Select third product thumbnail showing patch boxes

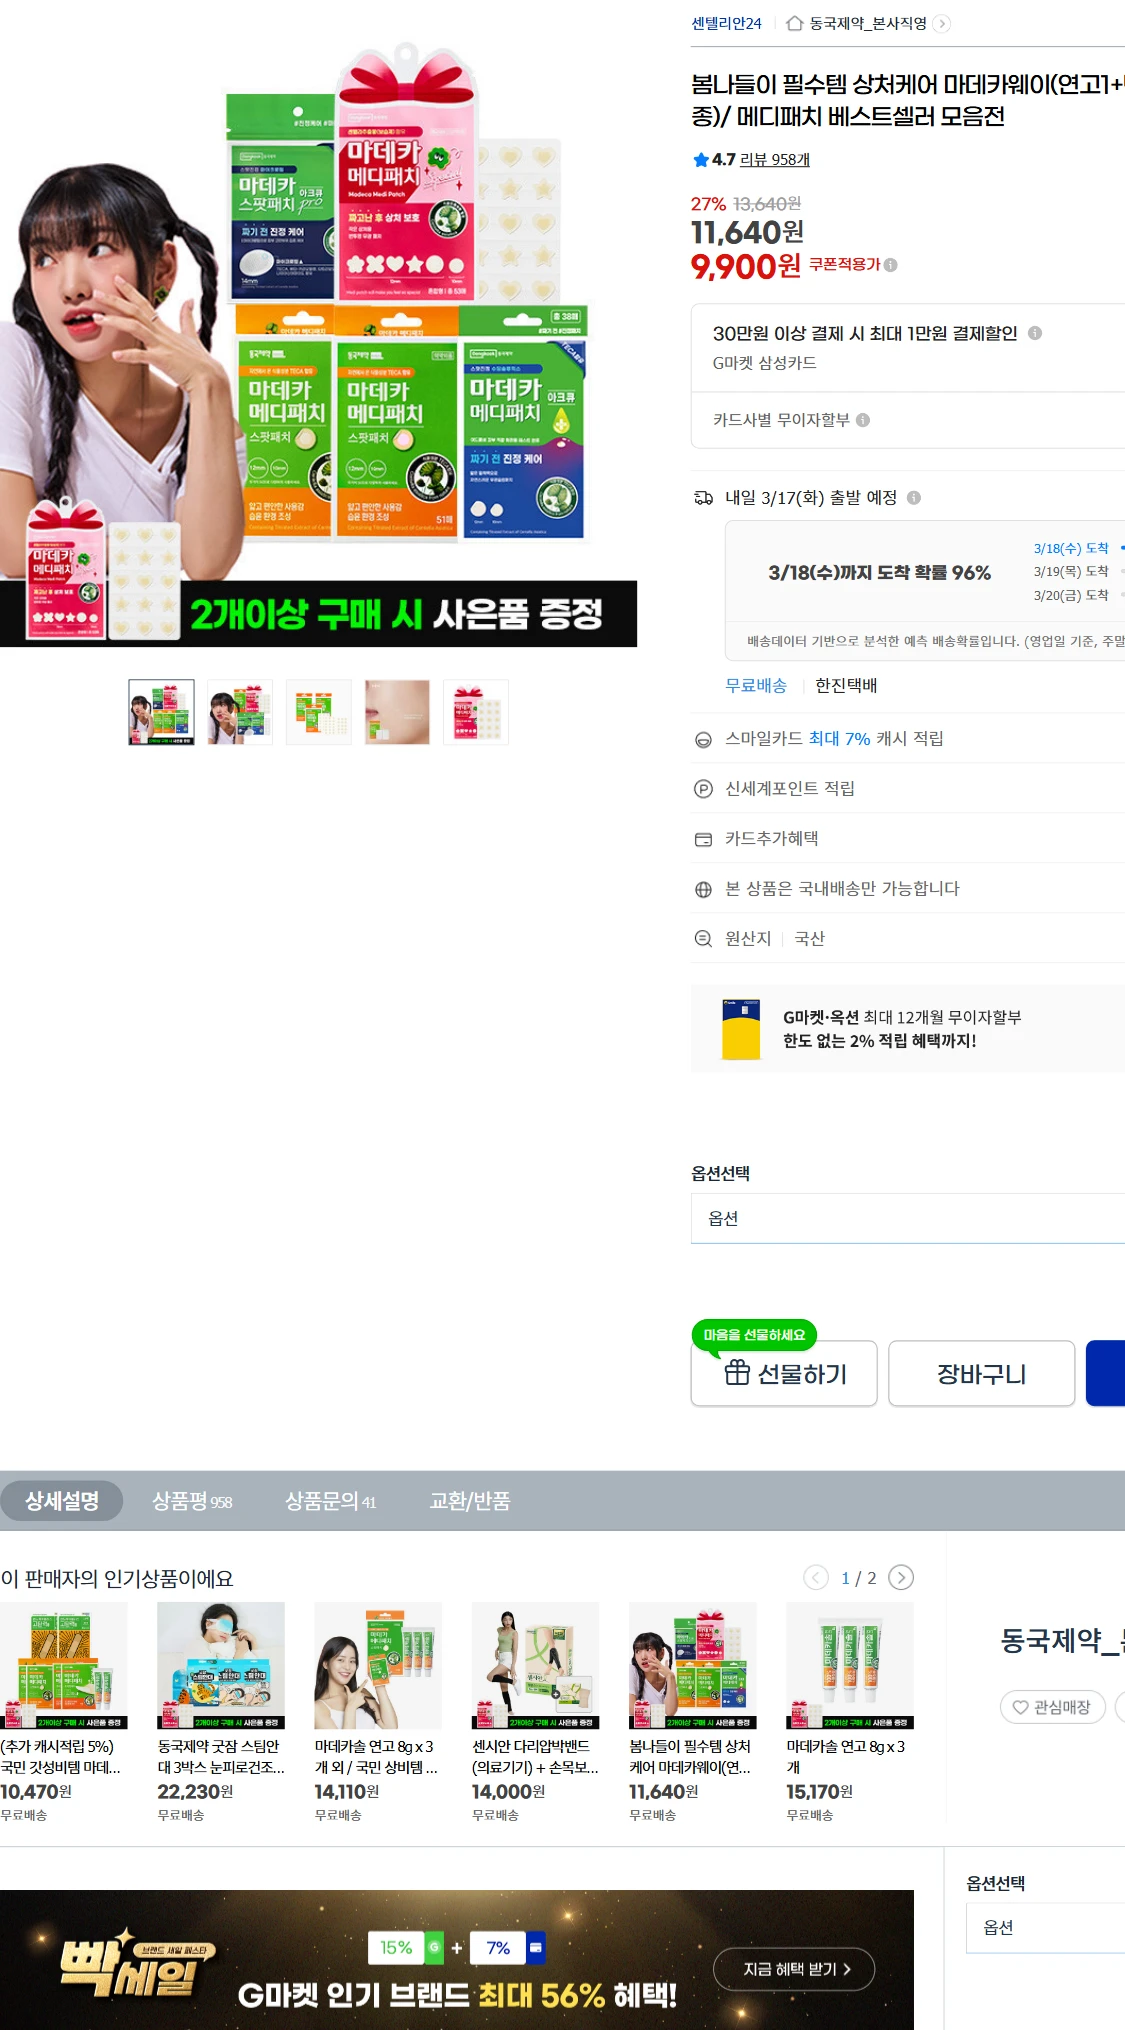tap(319, 712)
